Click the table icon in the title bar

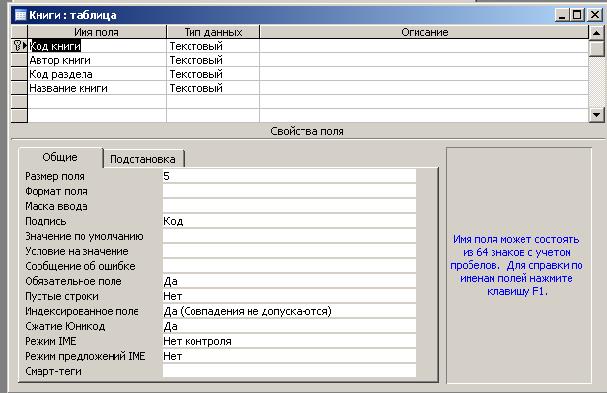tap(20, 15)
